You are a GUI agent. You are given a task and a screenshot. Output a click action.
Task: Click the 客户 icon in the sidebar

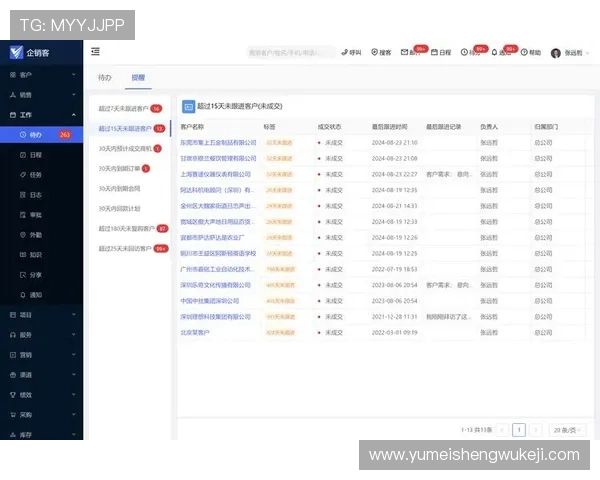pyautogui.click(x=13, y=75)
